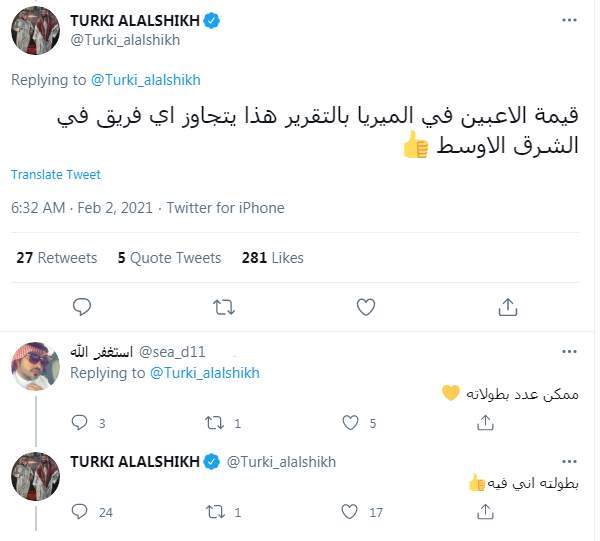Like the last Turki Alalshikh reply
The image size is (600, 541).
coord(349,512)
